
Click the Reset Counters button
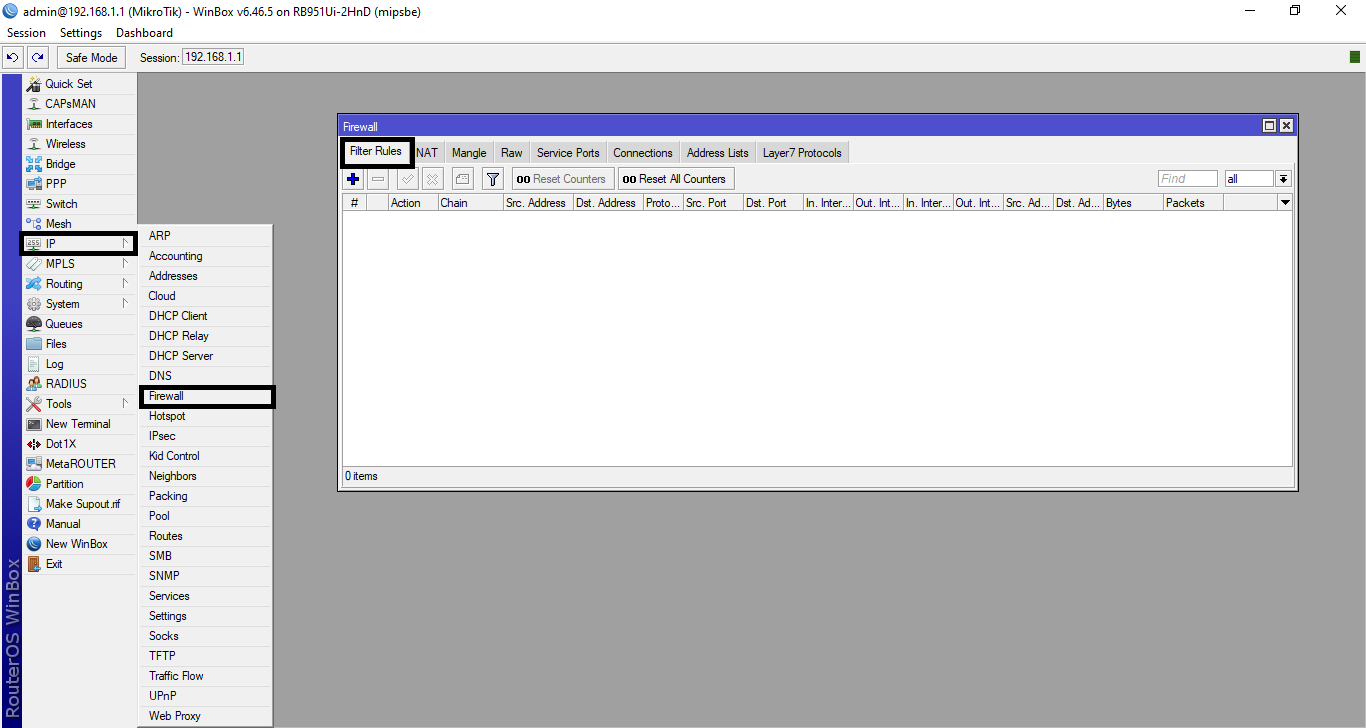[x=563, y=179]
